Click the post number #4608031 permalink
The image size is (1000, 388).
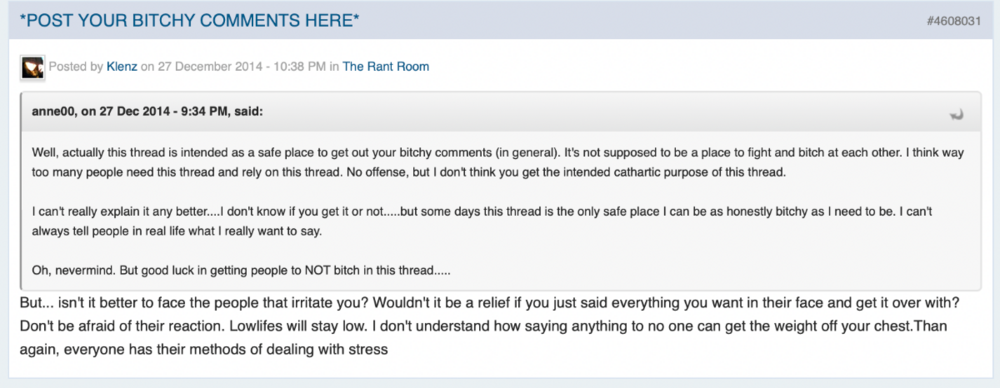953,21
